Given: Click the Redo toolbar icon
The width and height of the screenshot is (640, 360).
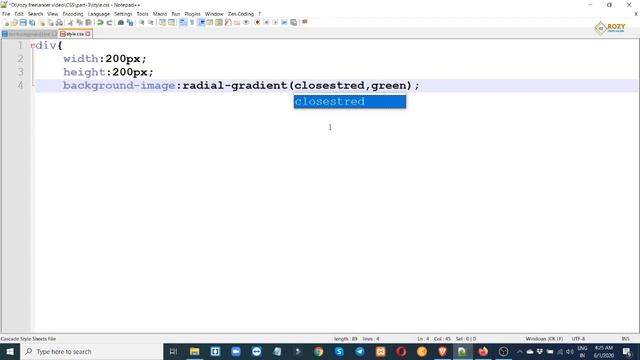Looking at the screenshot, I should 109,22.
